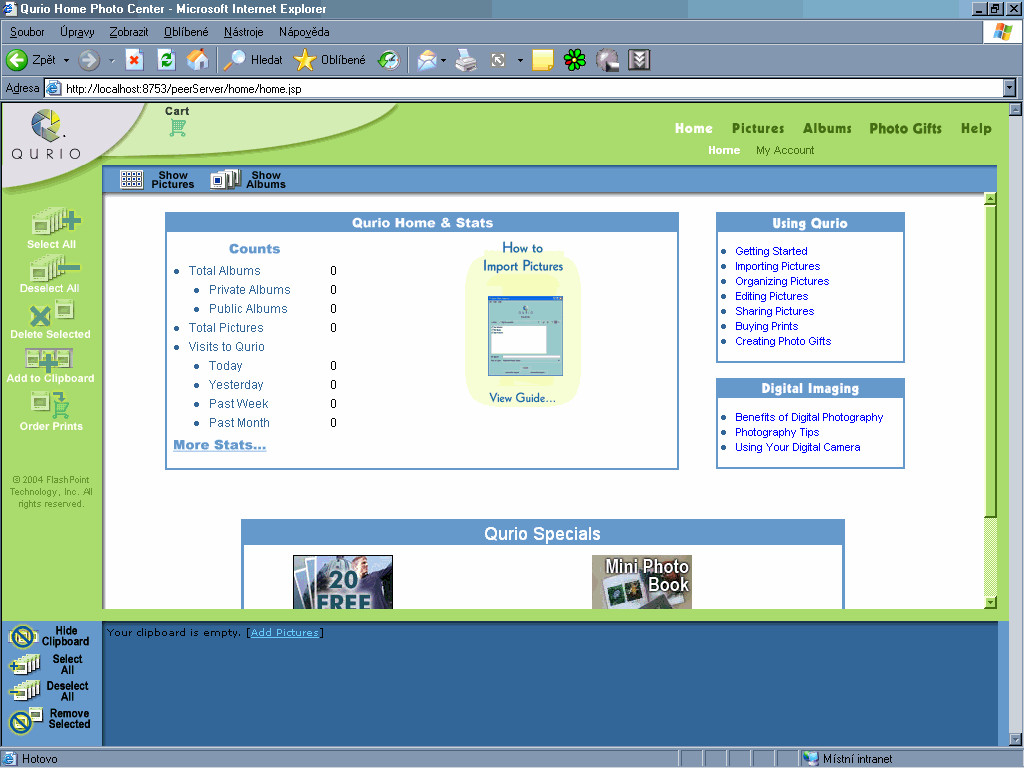Viewport: 1024px width, 768px height.
Task: Click the yellow sticky note toolbar icon
Action: tap(543, 60)
